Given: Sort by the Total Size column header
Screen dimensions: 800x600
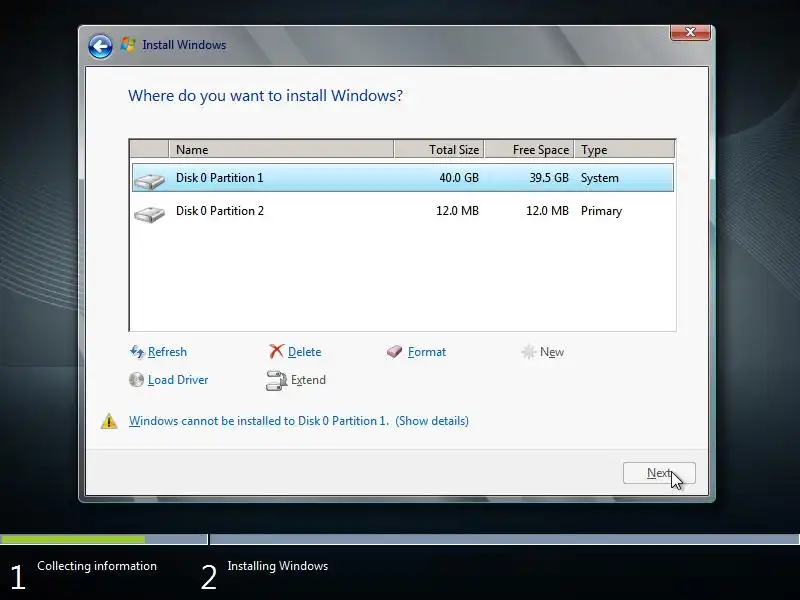Looking at the screenshot, I should pyautogui.click(x=439, y=149).
